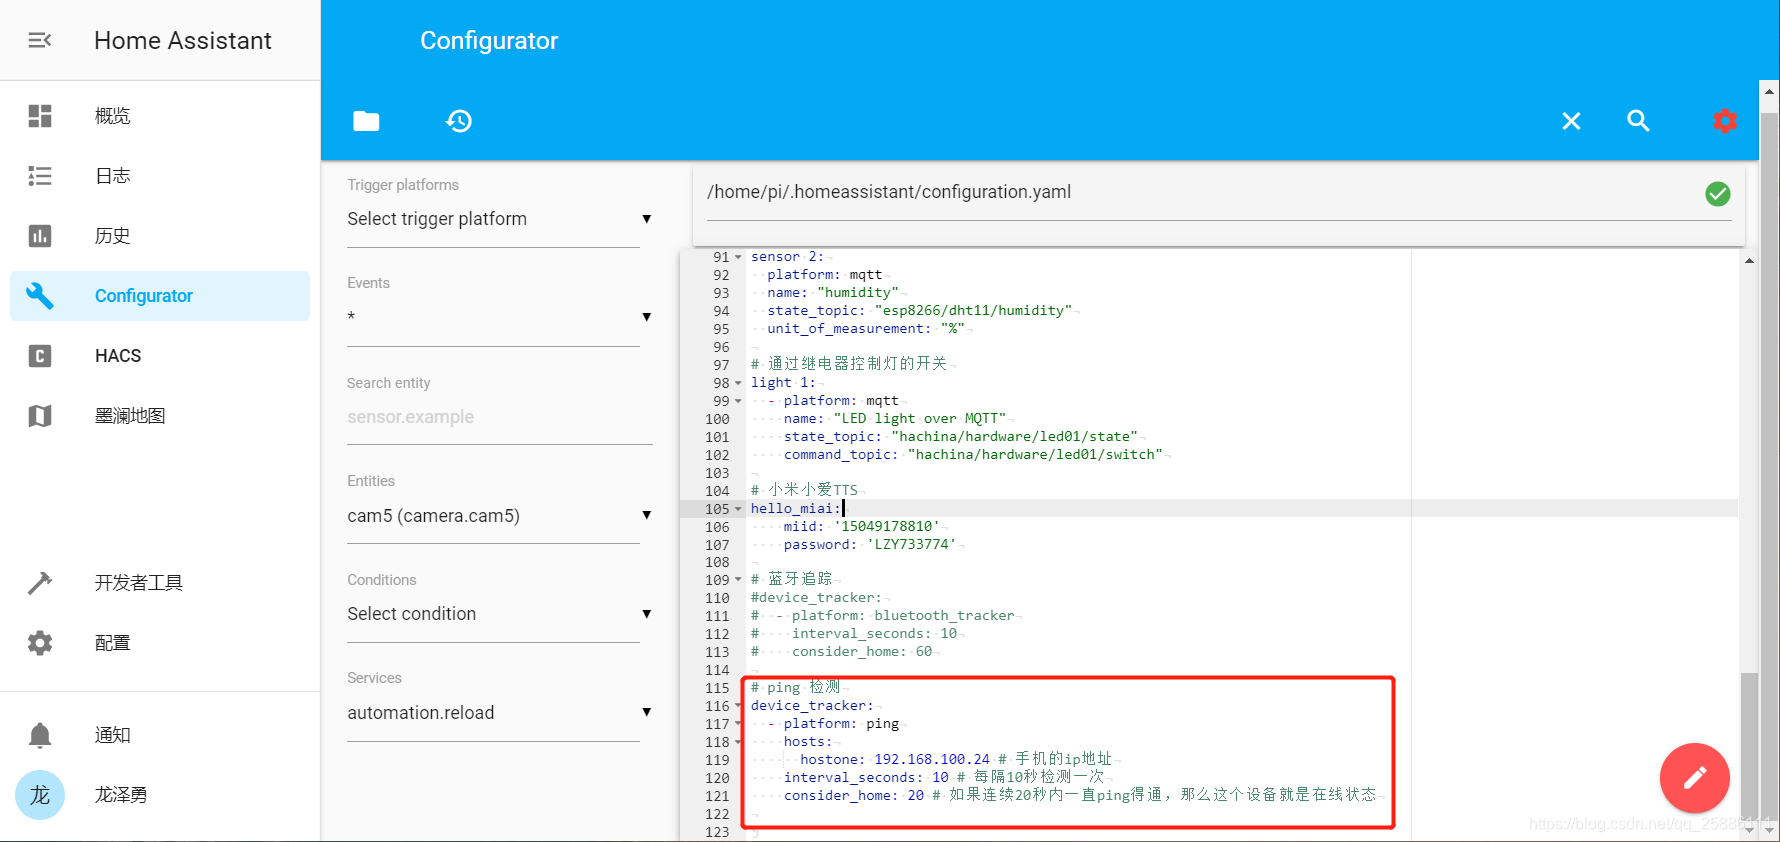Open the red settings gear menu

tap(1725, 121)
